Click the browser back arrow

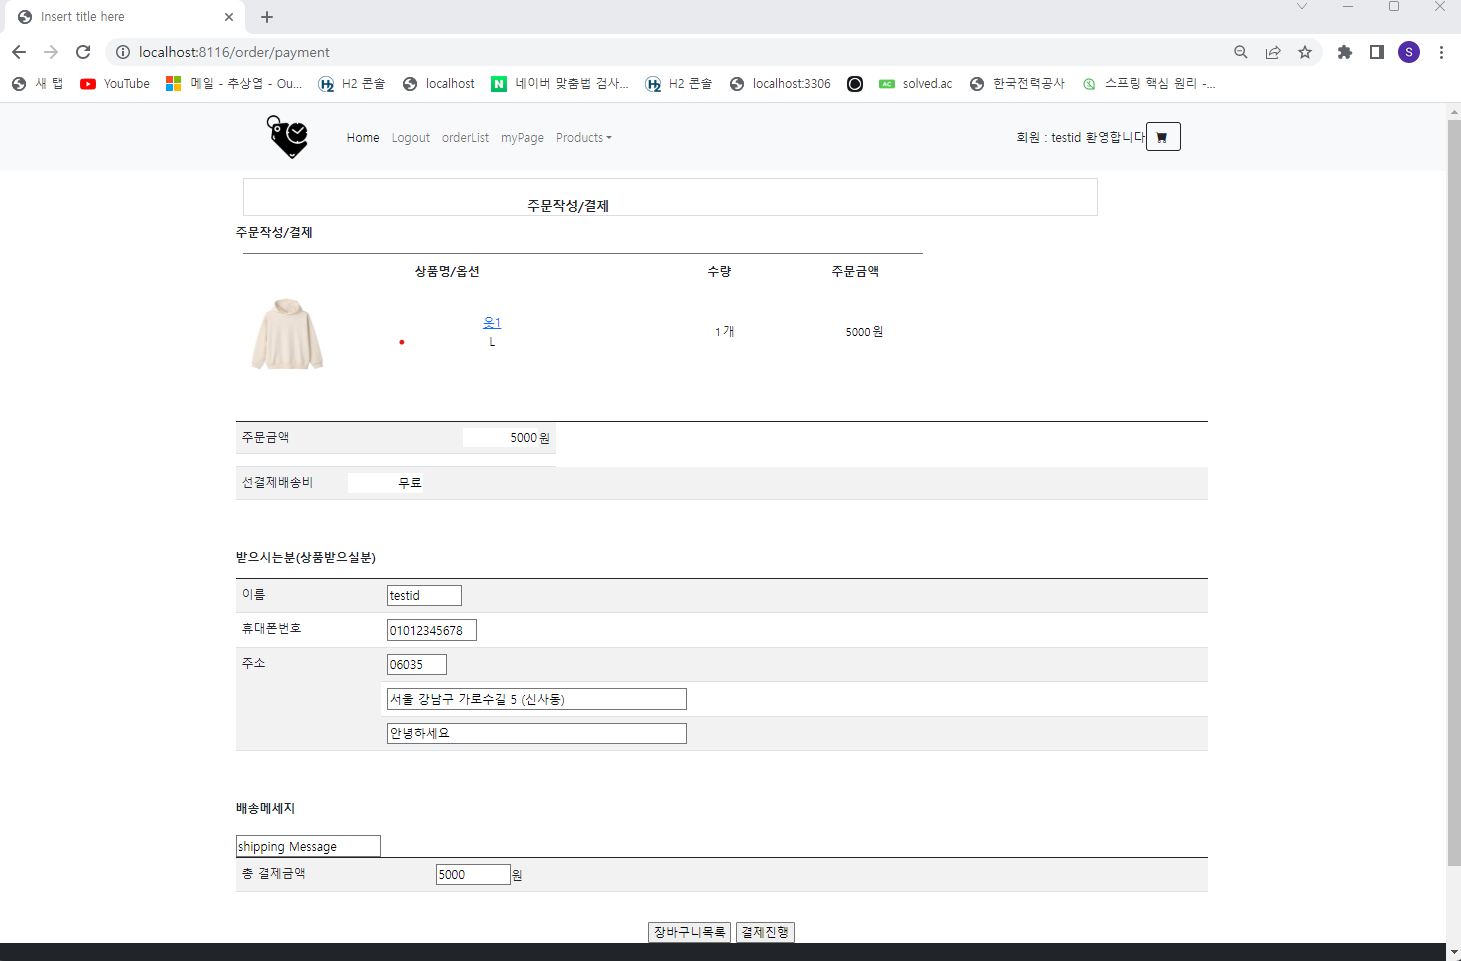click(19, 52)
